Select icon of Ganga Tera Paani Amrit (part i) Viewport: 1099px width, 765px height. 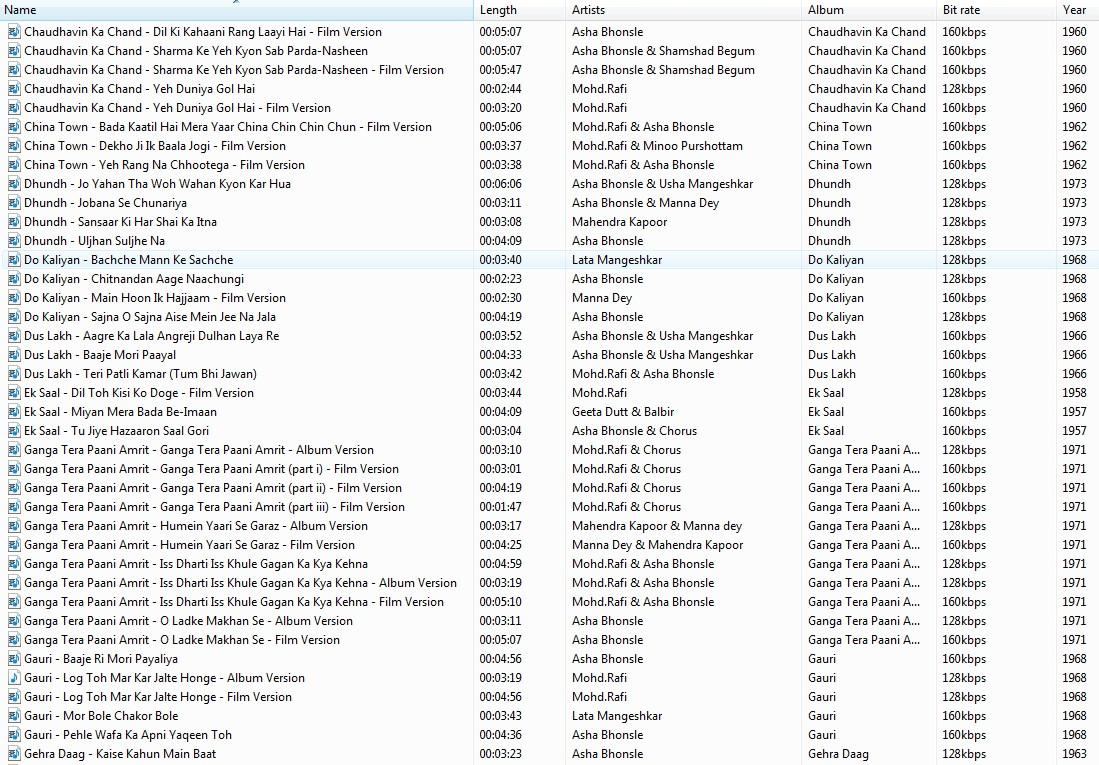14,468
